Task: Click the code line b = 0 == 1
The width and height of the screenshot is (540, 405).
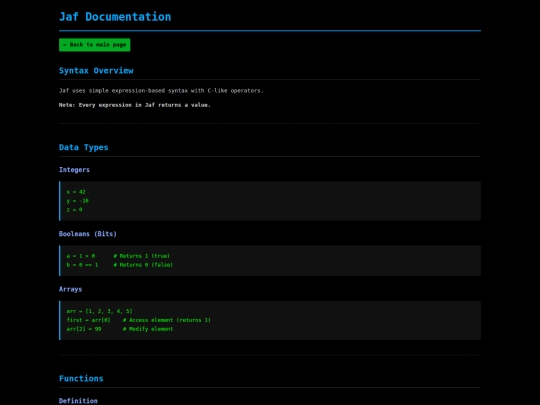Action: click(x=82, y=265)
